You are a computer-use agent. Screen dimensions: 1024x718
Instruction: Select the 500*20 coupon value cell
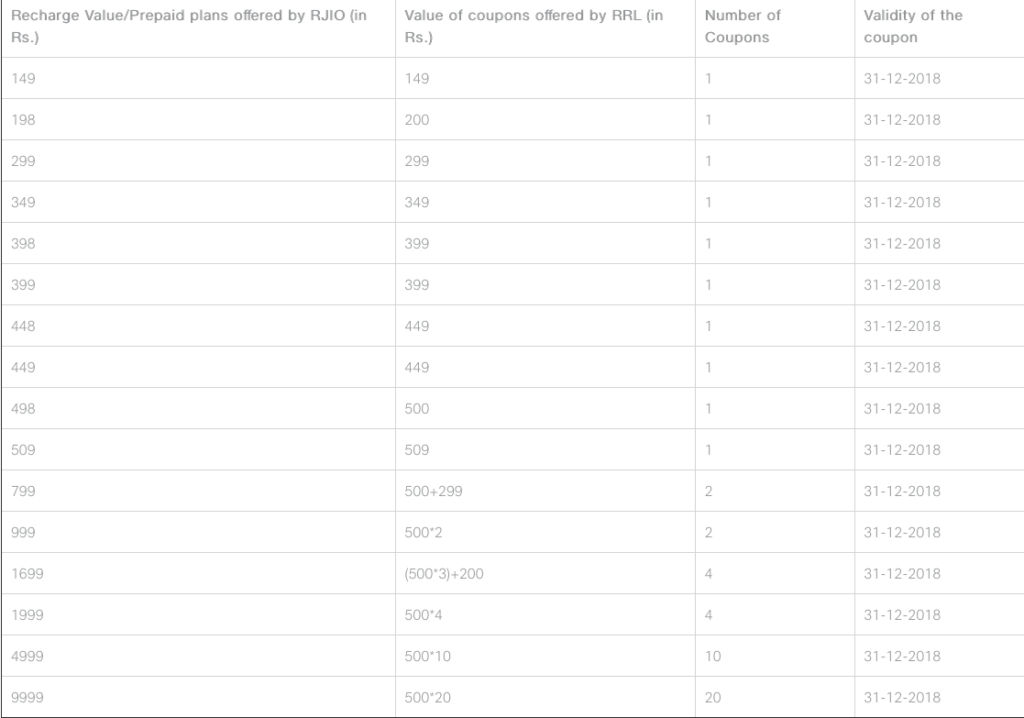tap(545, 696)
